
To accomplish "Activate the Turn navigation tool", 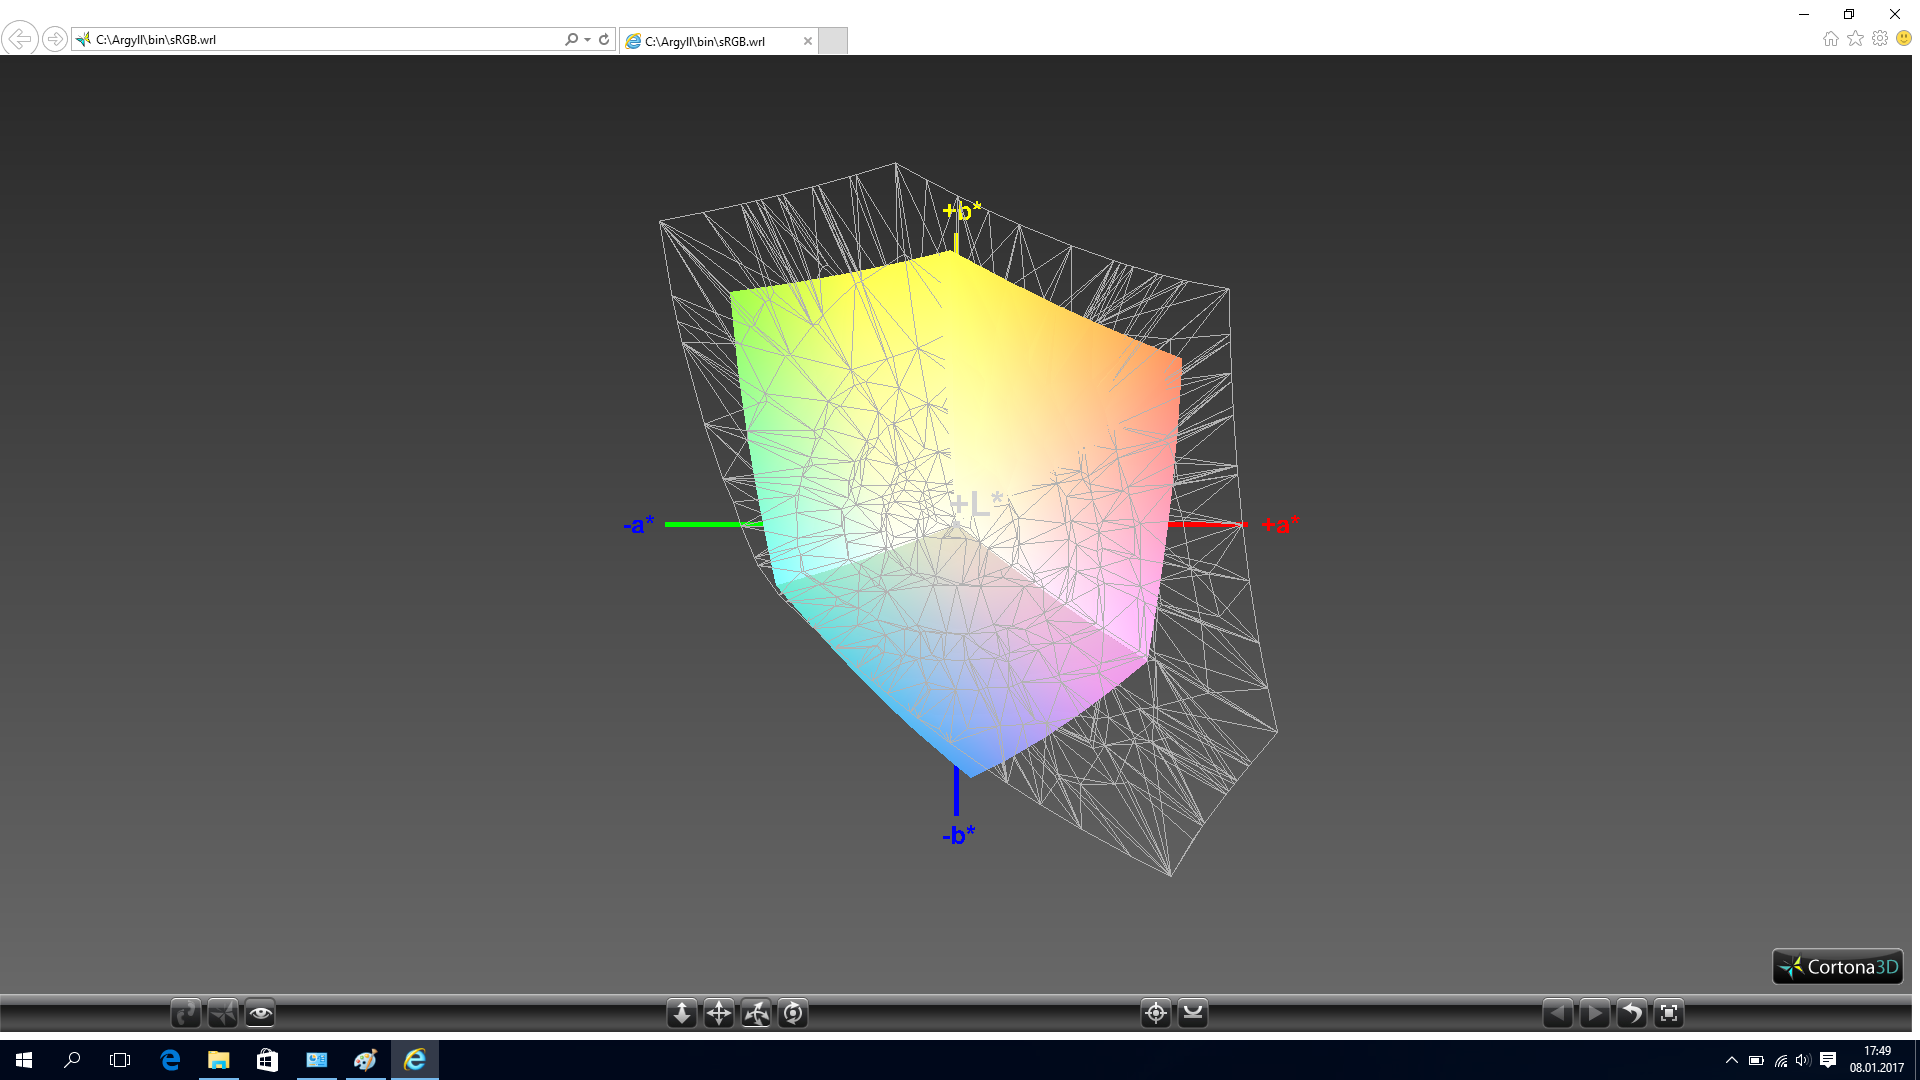I will tap(756, 1013).
